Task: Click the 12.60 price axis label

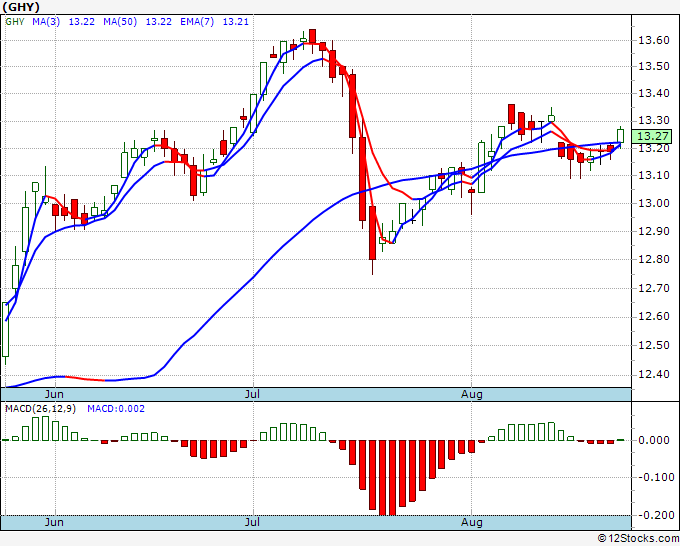Action: click(654, 317)
